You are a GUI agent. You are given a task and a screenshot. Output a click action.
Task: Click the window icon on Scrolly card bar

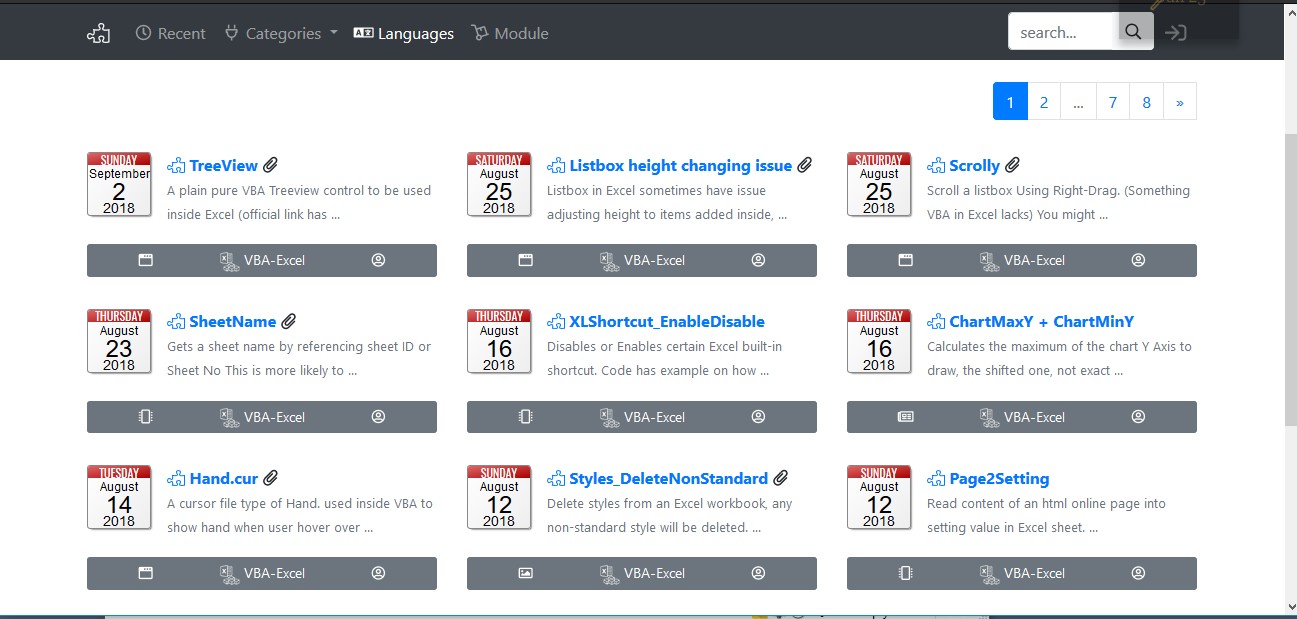tap(905, 260)
